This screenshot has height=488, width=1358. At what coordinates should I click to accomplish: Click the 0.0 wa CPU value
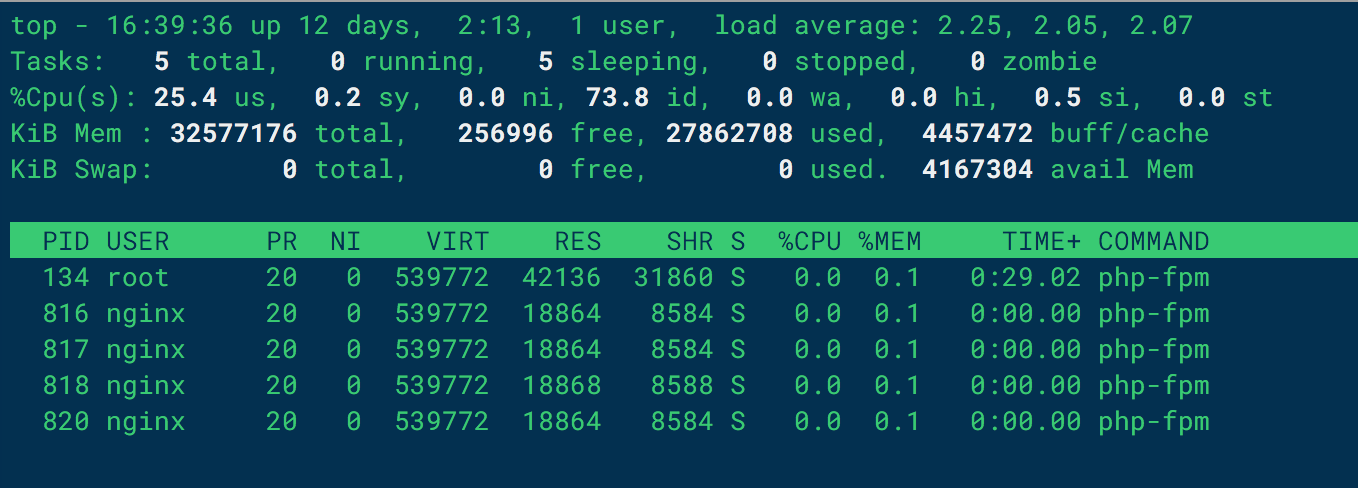tap(770, 97)
